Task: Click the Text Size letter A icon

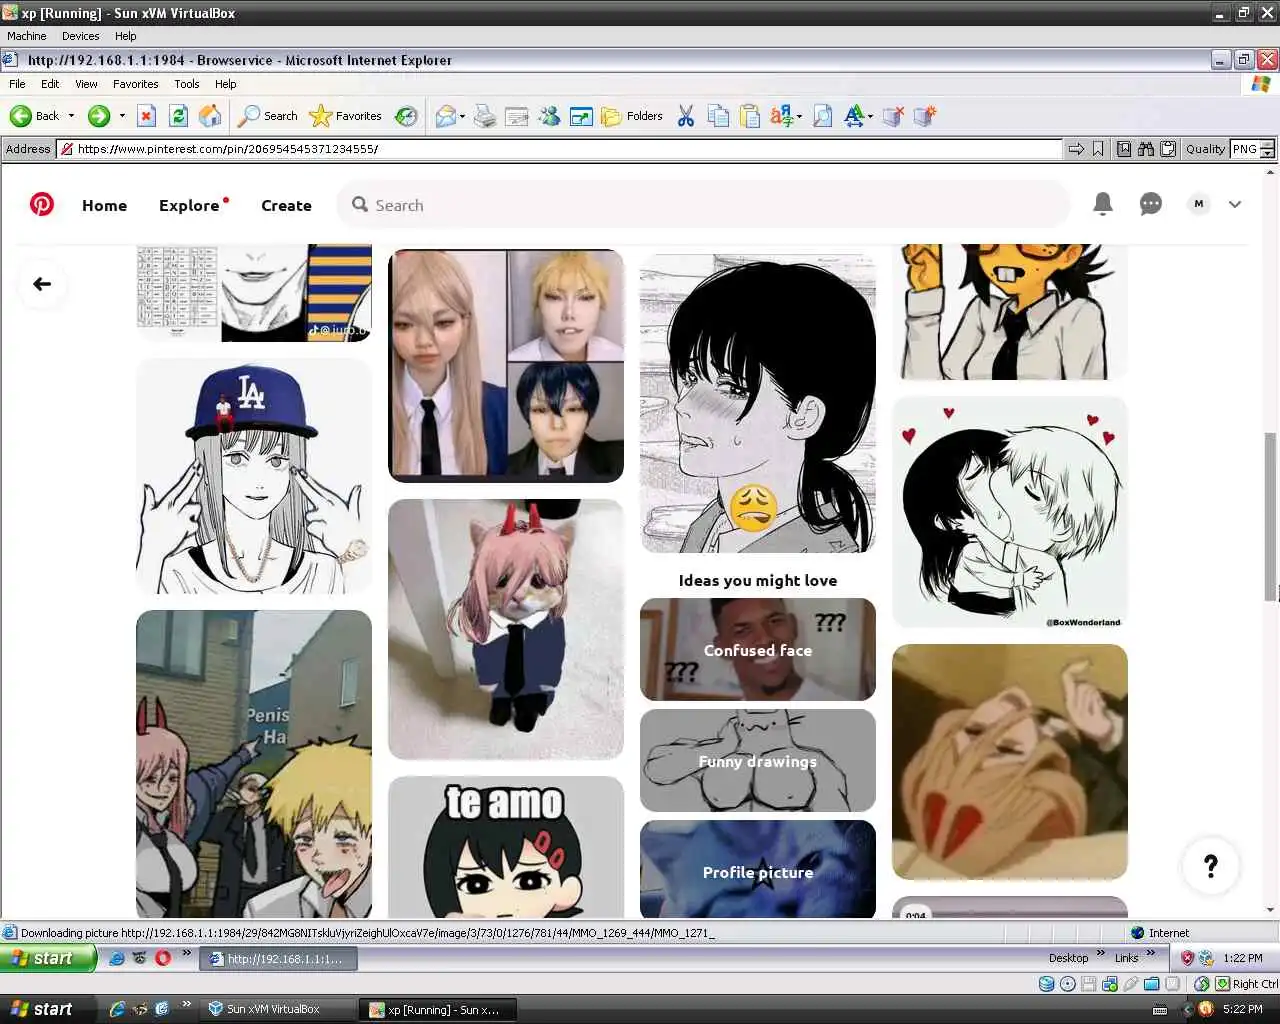Action: click(x=854, y=116)
